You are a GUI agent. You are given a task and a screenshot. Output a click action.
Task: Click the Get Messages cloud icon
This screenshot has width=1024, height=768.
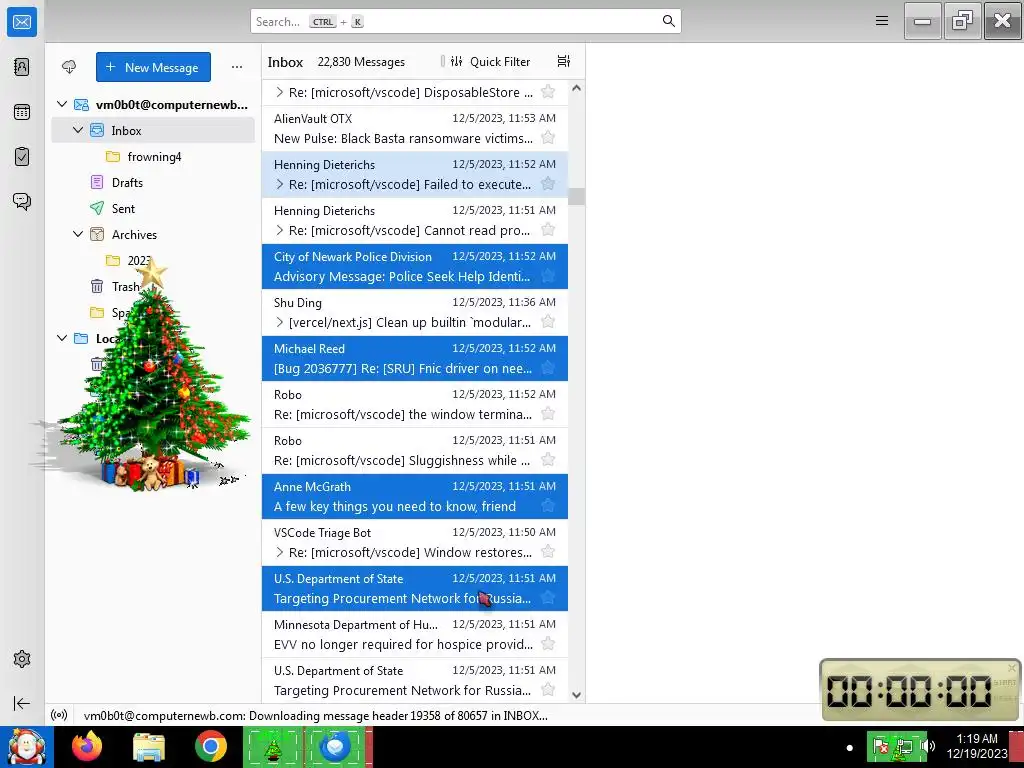pyautogui.click(x=69, y=67)
